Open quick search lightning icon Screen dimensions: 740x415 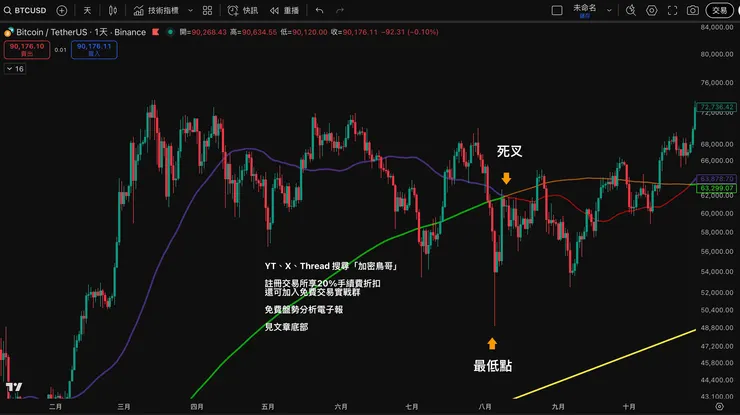click(631, 10)
